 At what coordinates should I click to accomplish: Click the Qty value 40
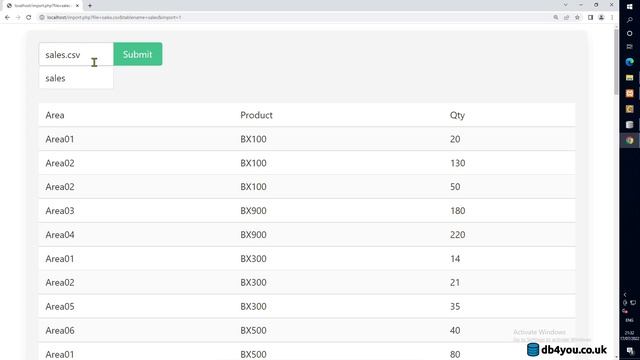pyautogui.click(x=455, y=331)
